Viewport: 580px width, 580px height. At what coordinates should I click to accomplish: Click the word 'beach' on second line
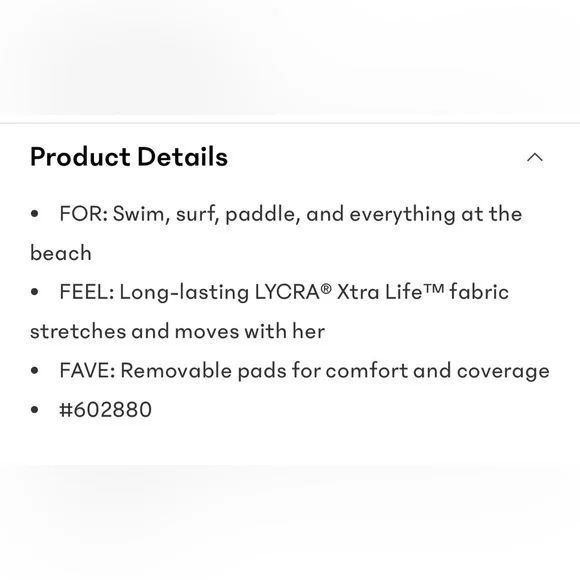[x=61, y=253]
